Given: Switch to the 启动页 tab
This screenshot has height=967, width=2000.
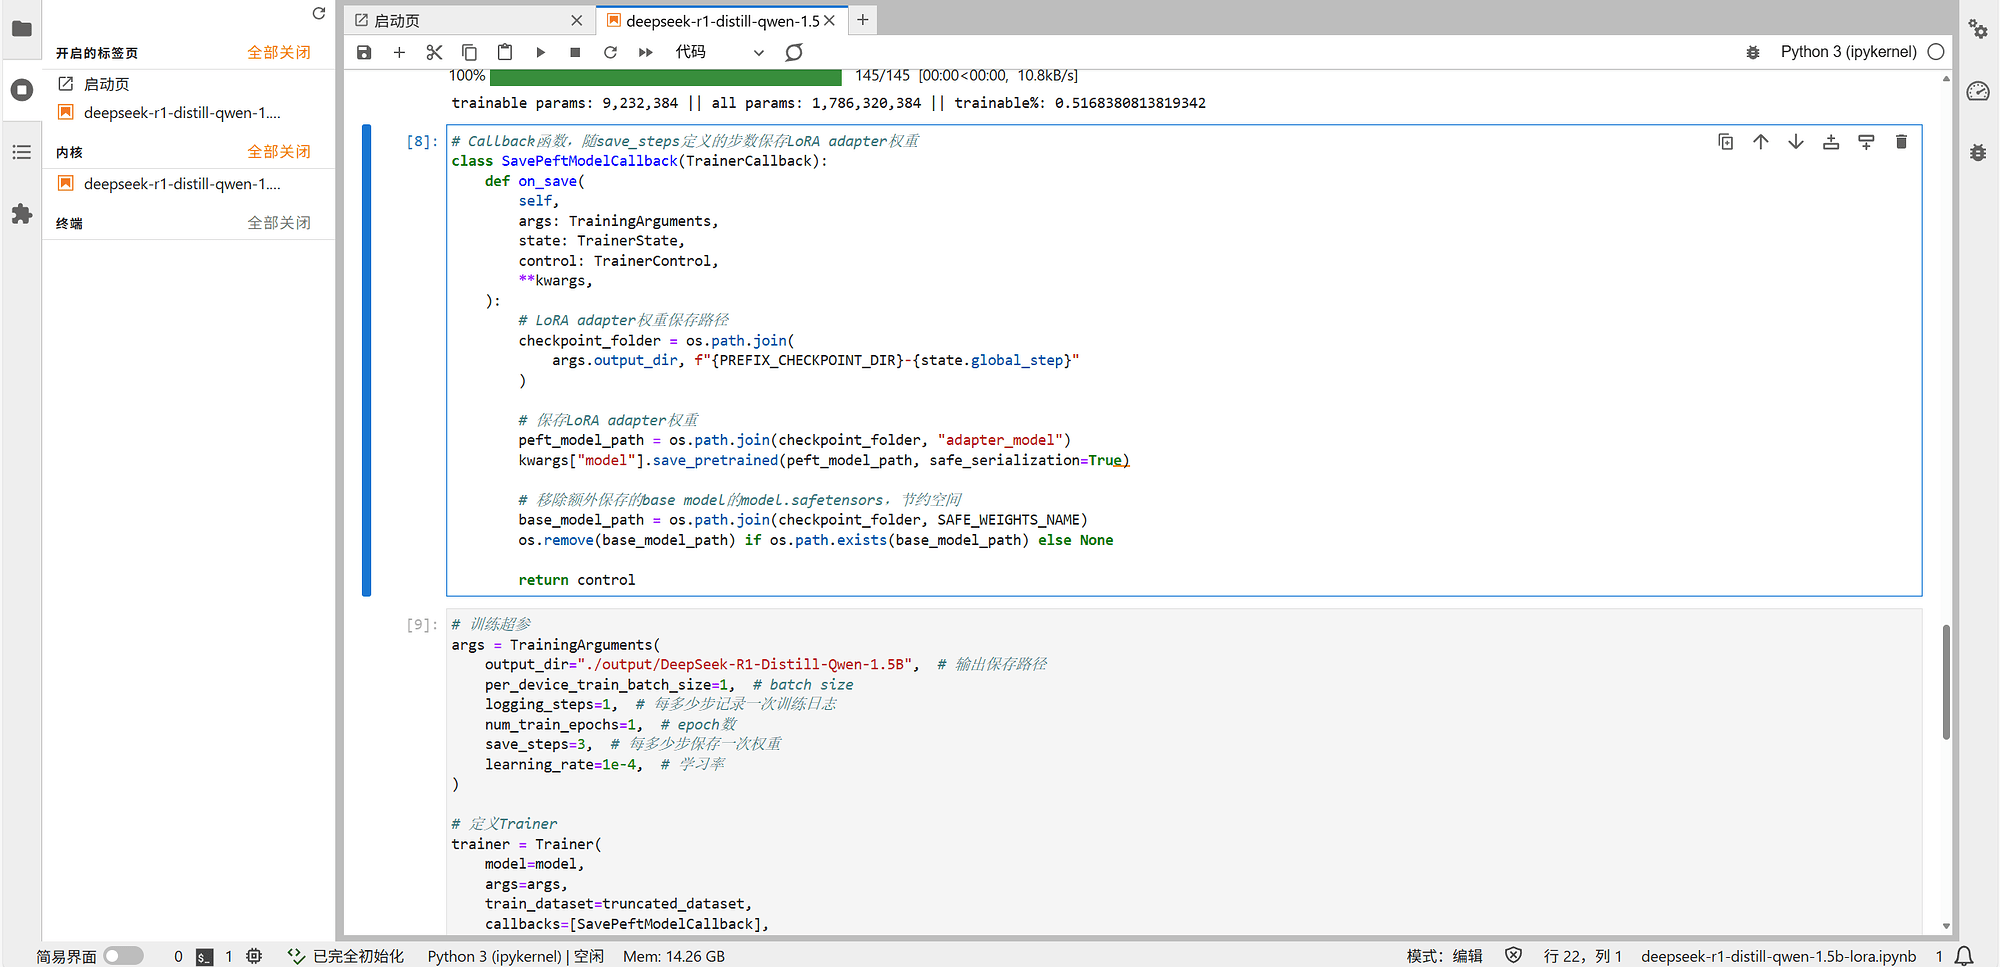Looking at the screenshot, I should coord(397,21).
